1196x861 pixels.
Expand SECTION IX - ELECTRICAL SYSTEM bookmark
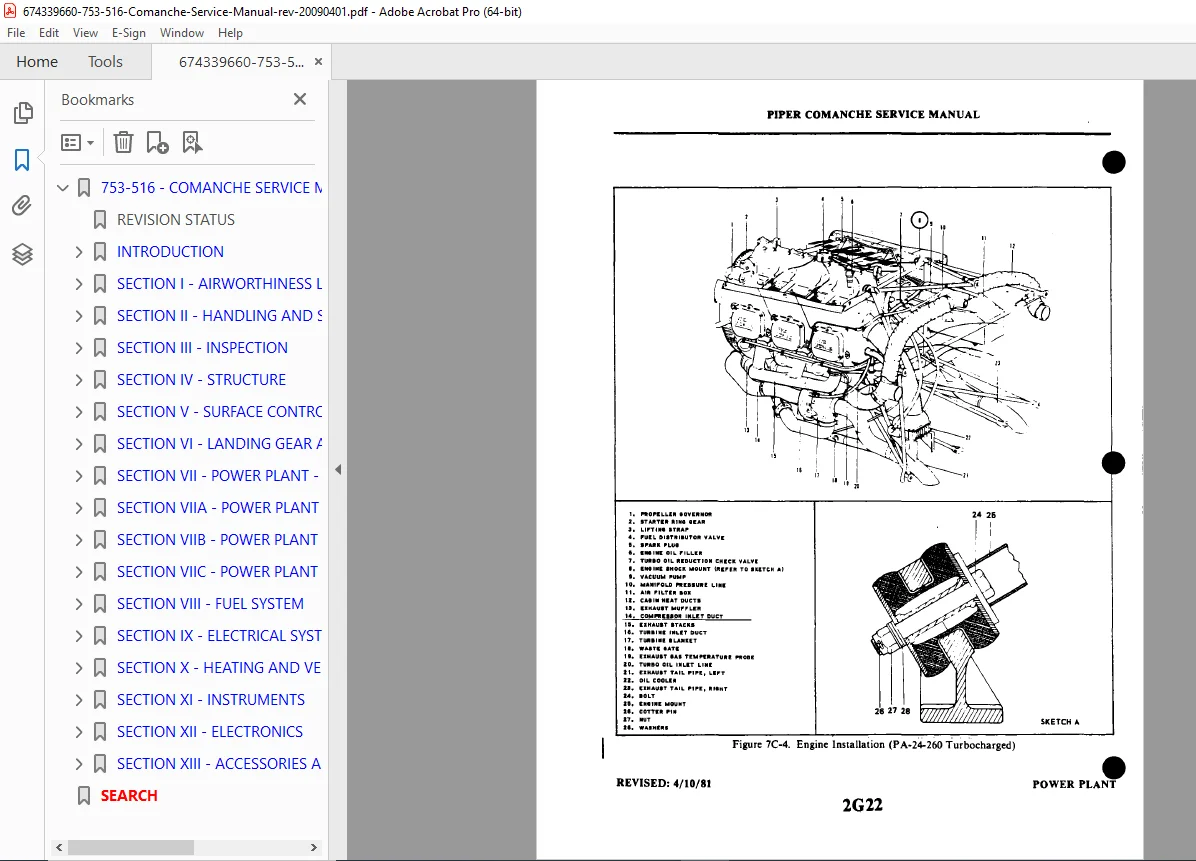[x=79, y=636]
